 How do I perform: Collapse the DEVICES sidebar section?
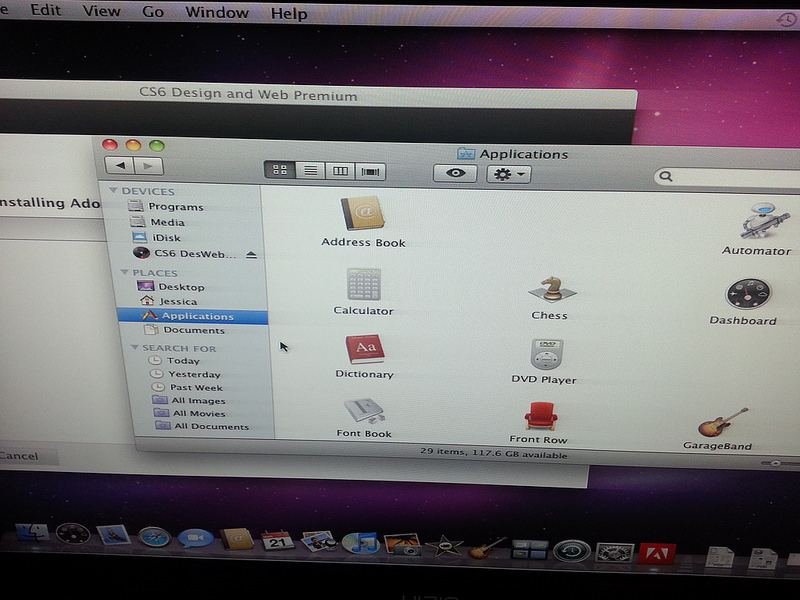[x=113, y=190]
